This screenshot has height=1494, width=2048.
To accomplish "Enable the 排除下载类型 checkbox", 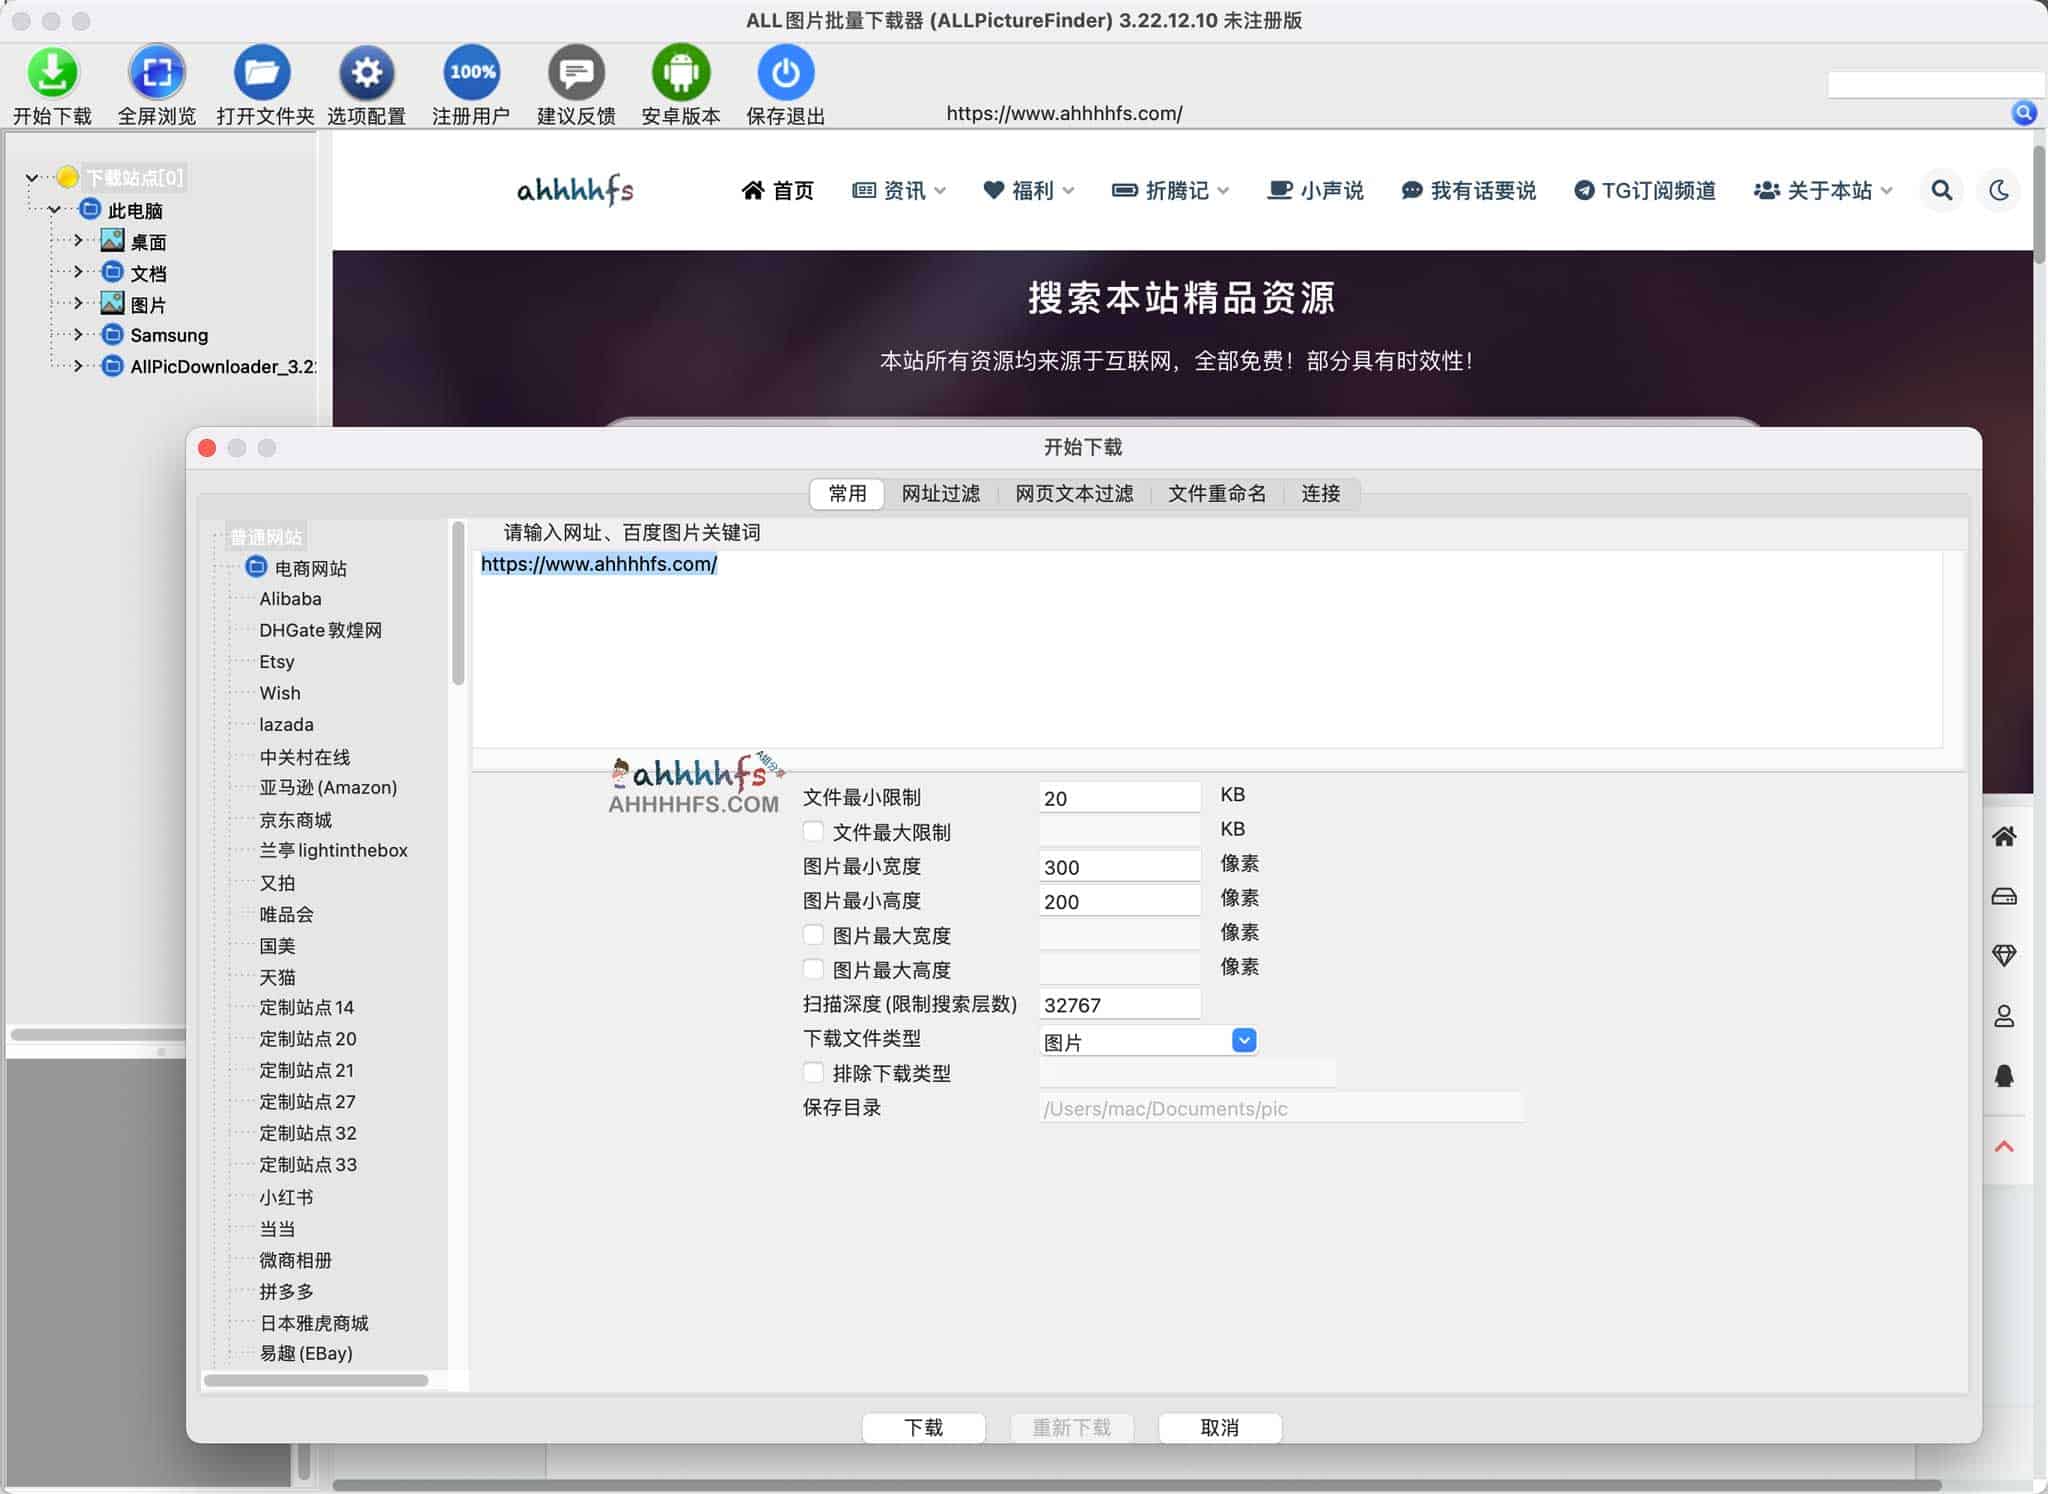I will click(813, 1072).
